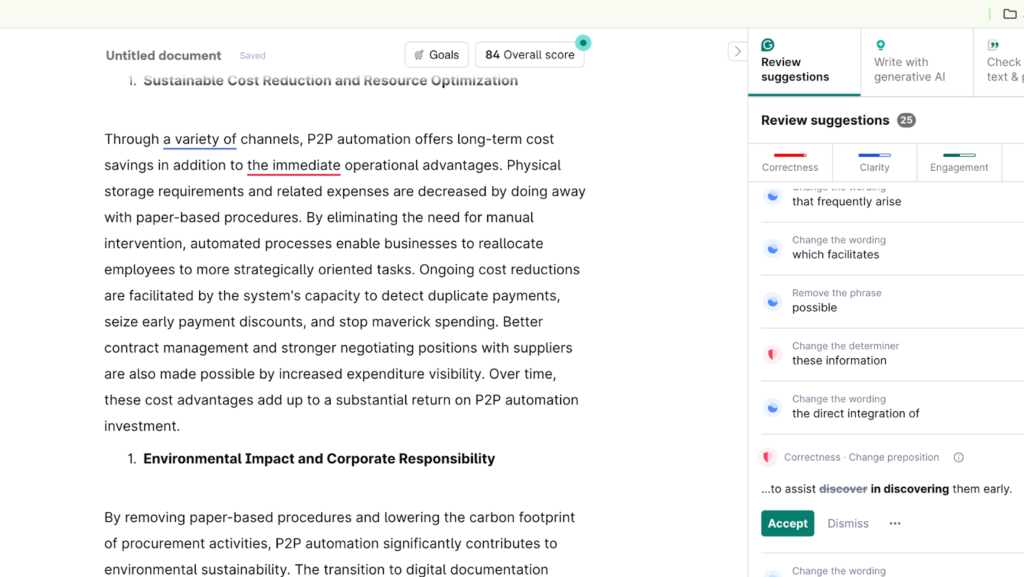Dismiss the preposition suggestion
Viewport: 1024px width, 577px height.
[x=848, y=524]
